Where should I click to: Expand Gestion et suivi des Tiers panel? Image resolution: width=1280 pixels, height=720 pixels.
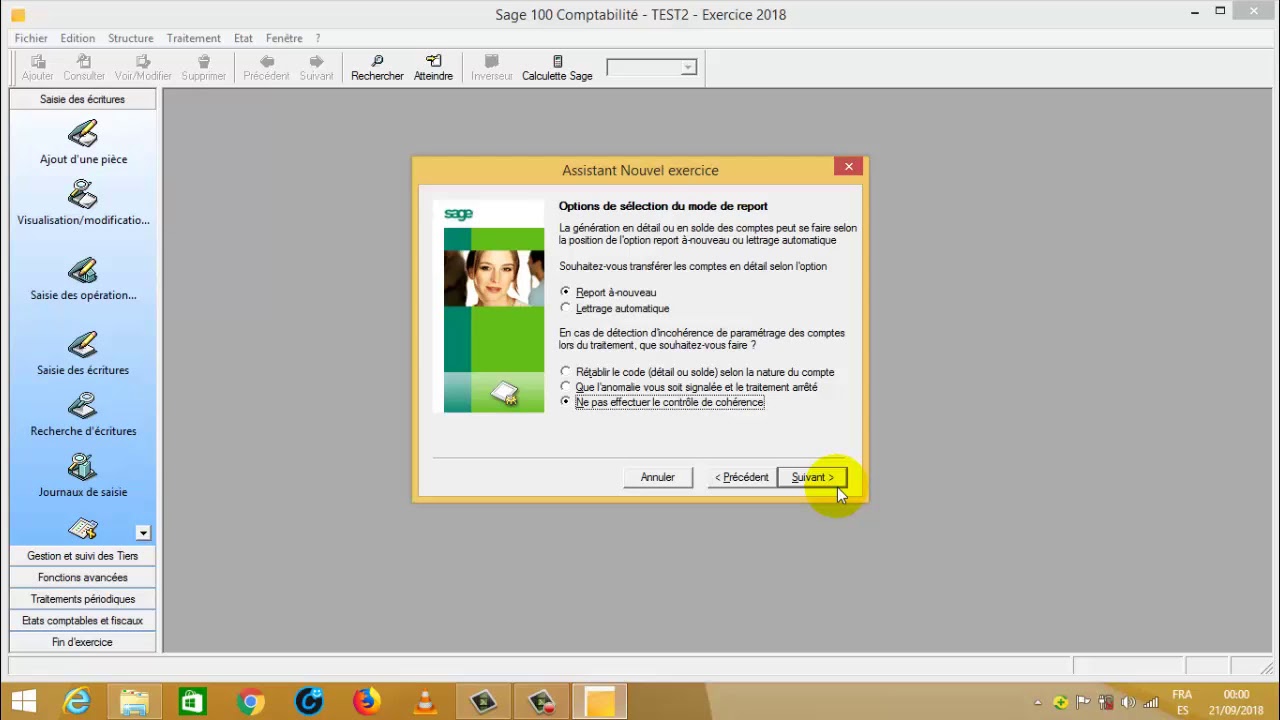83,556
